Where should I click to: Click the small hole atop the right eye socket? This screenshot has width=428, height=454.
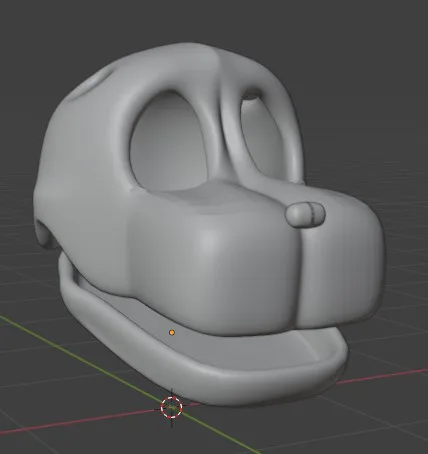252,96
